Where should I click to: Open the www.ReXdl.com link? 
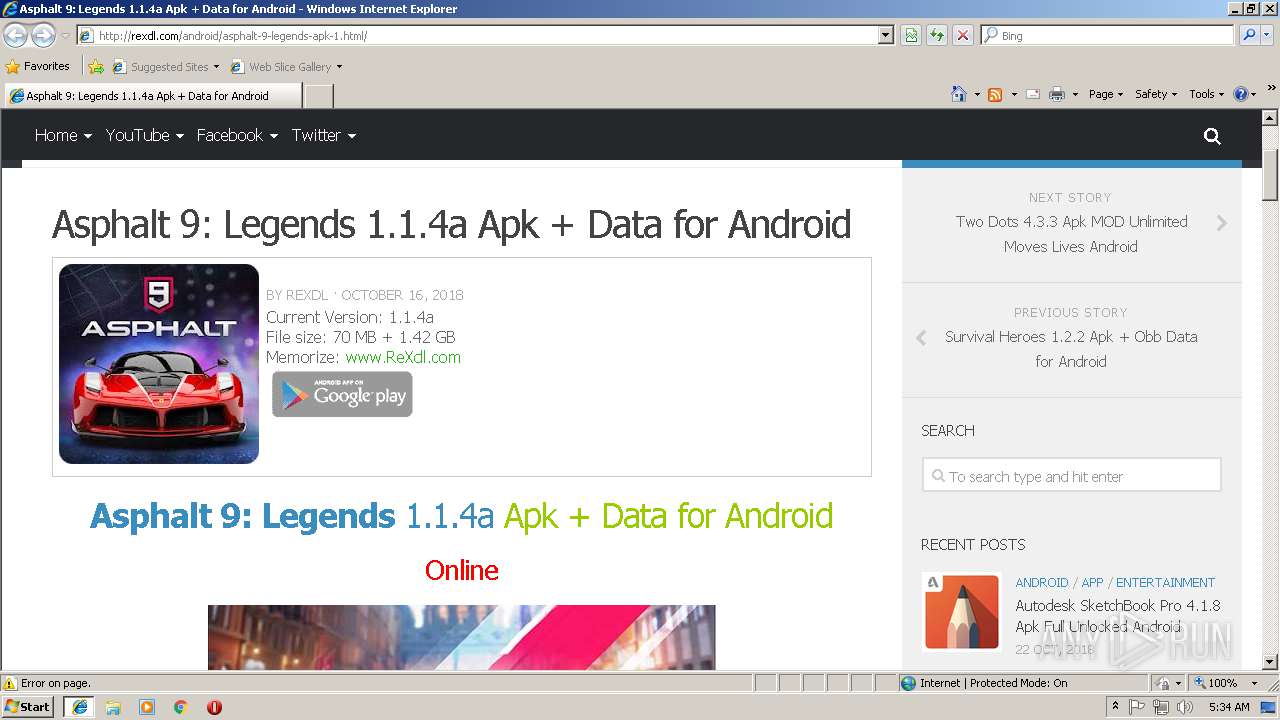coord(403,357)
